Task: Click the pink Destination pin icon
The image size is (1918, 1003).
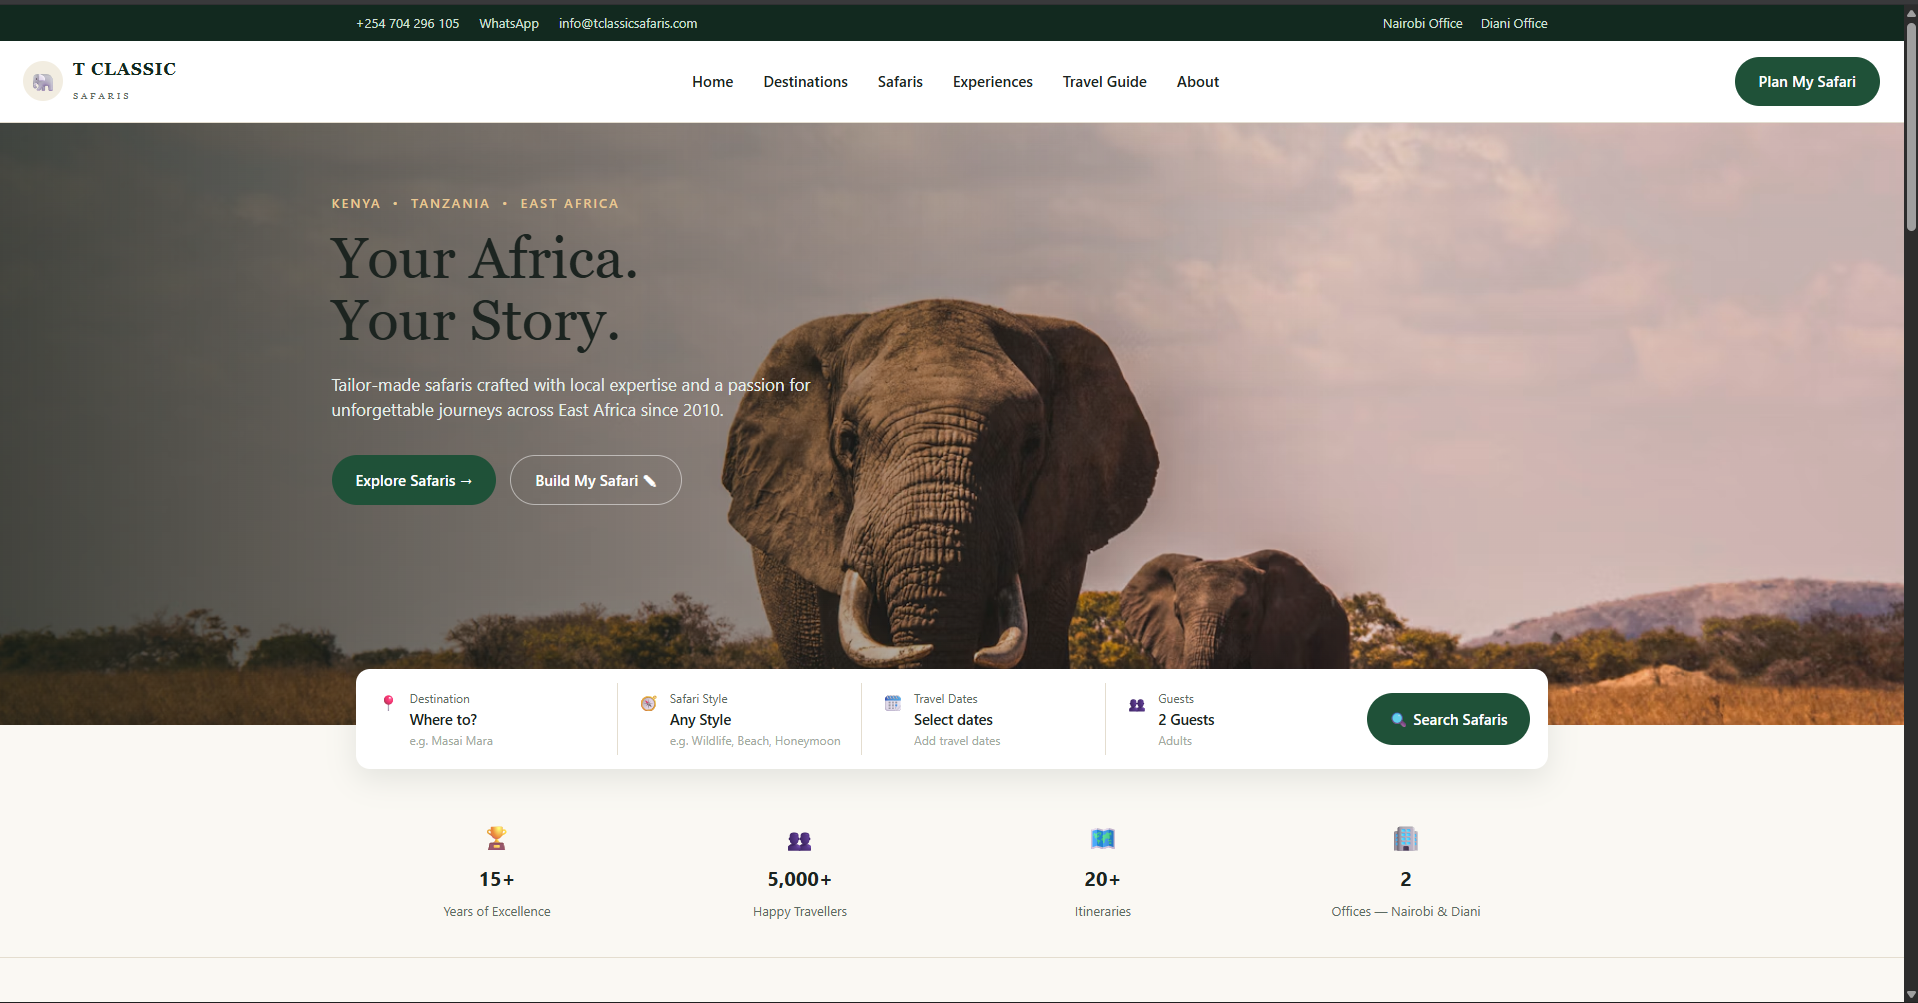Action: (x=388, y=703)
